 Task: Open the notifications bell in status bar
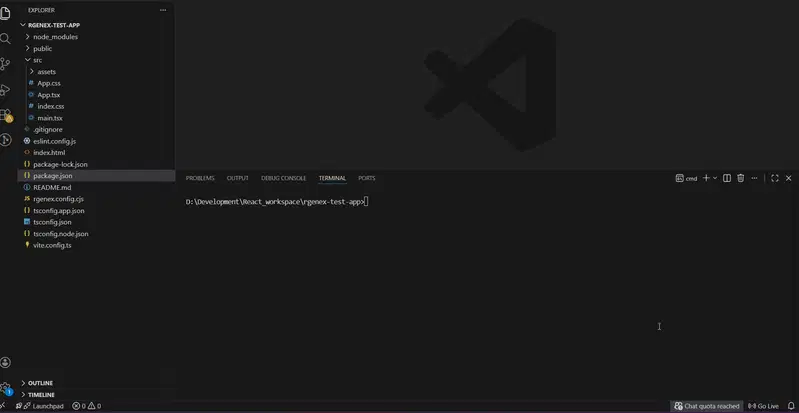click(791, 406)
